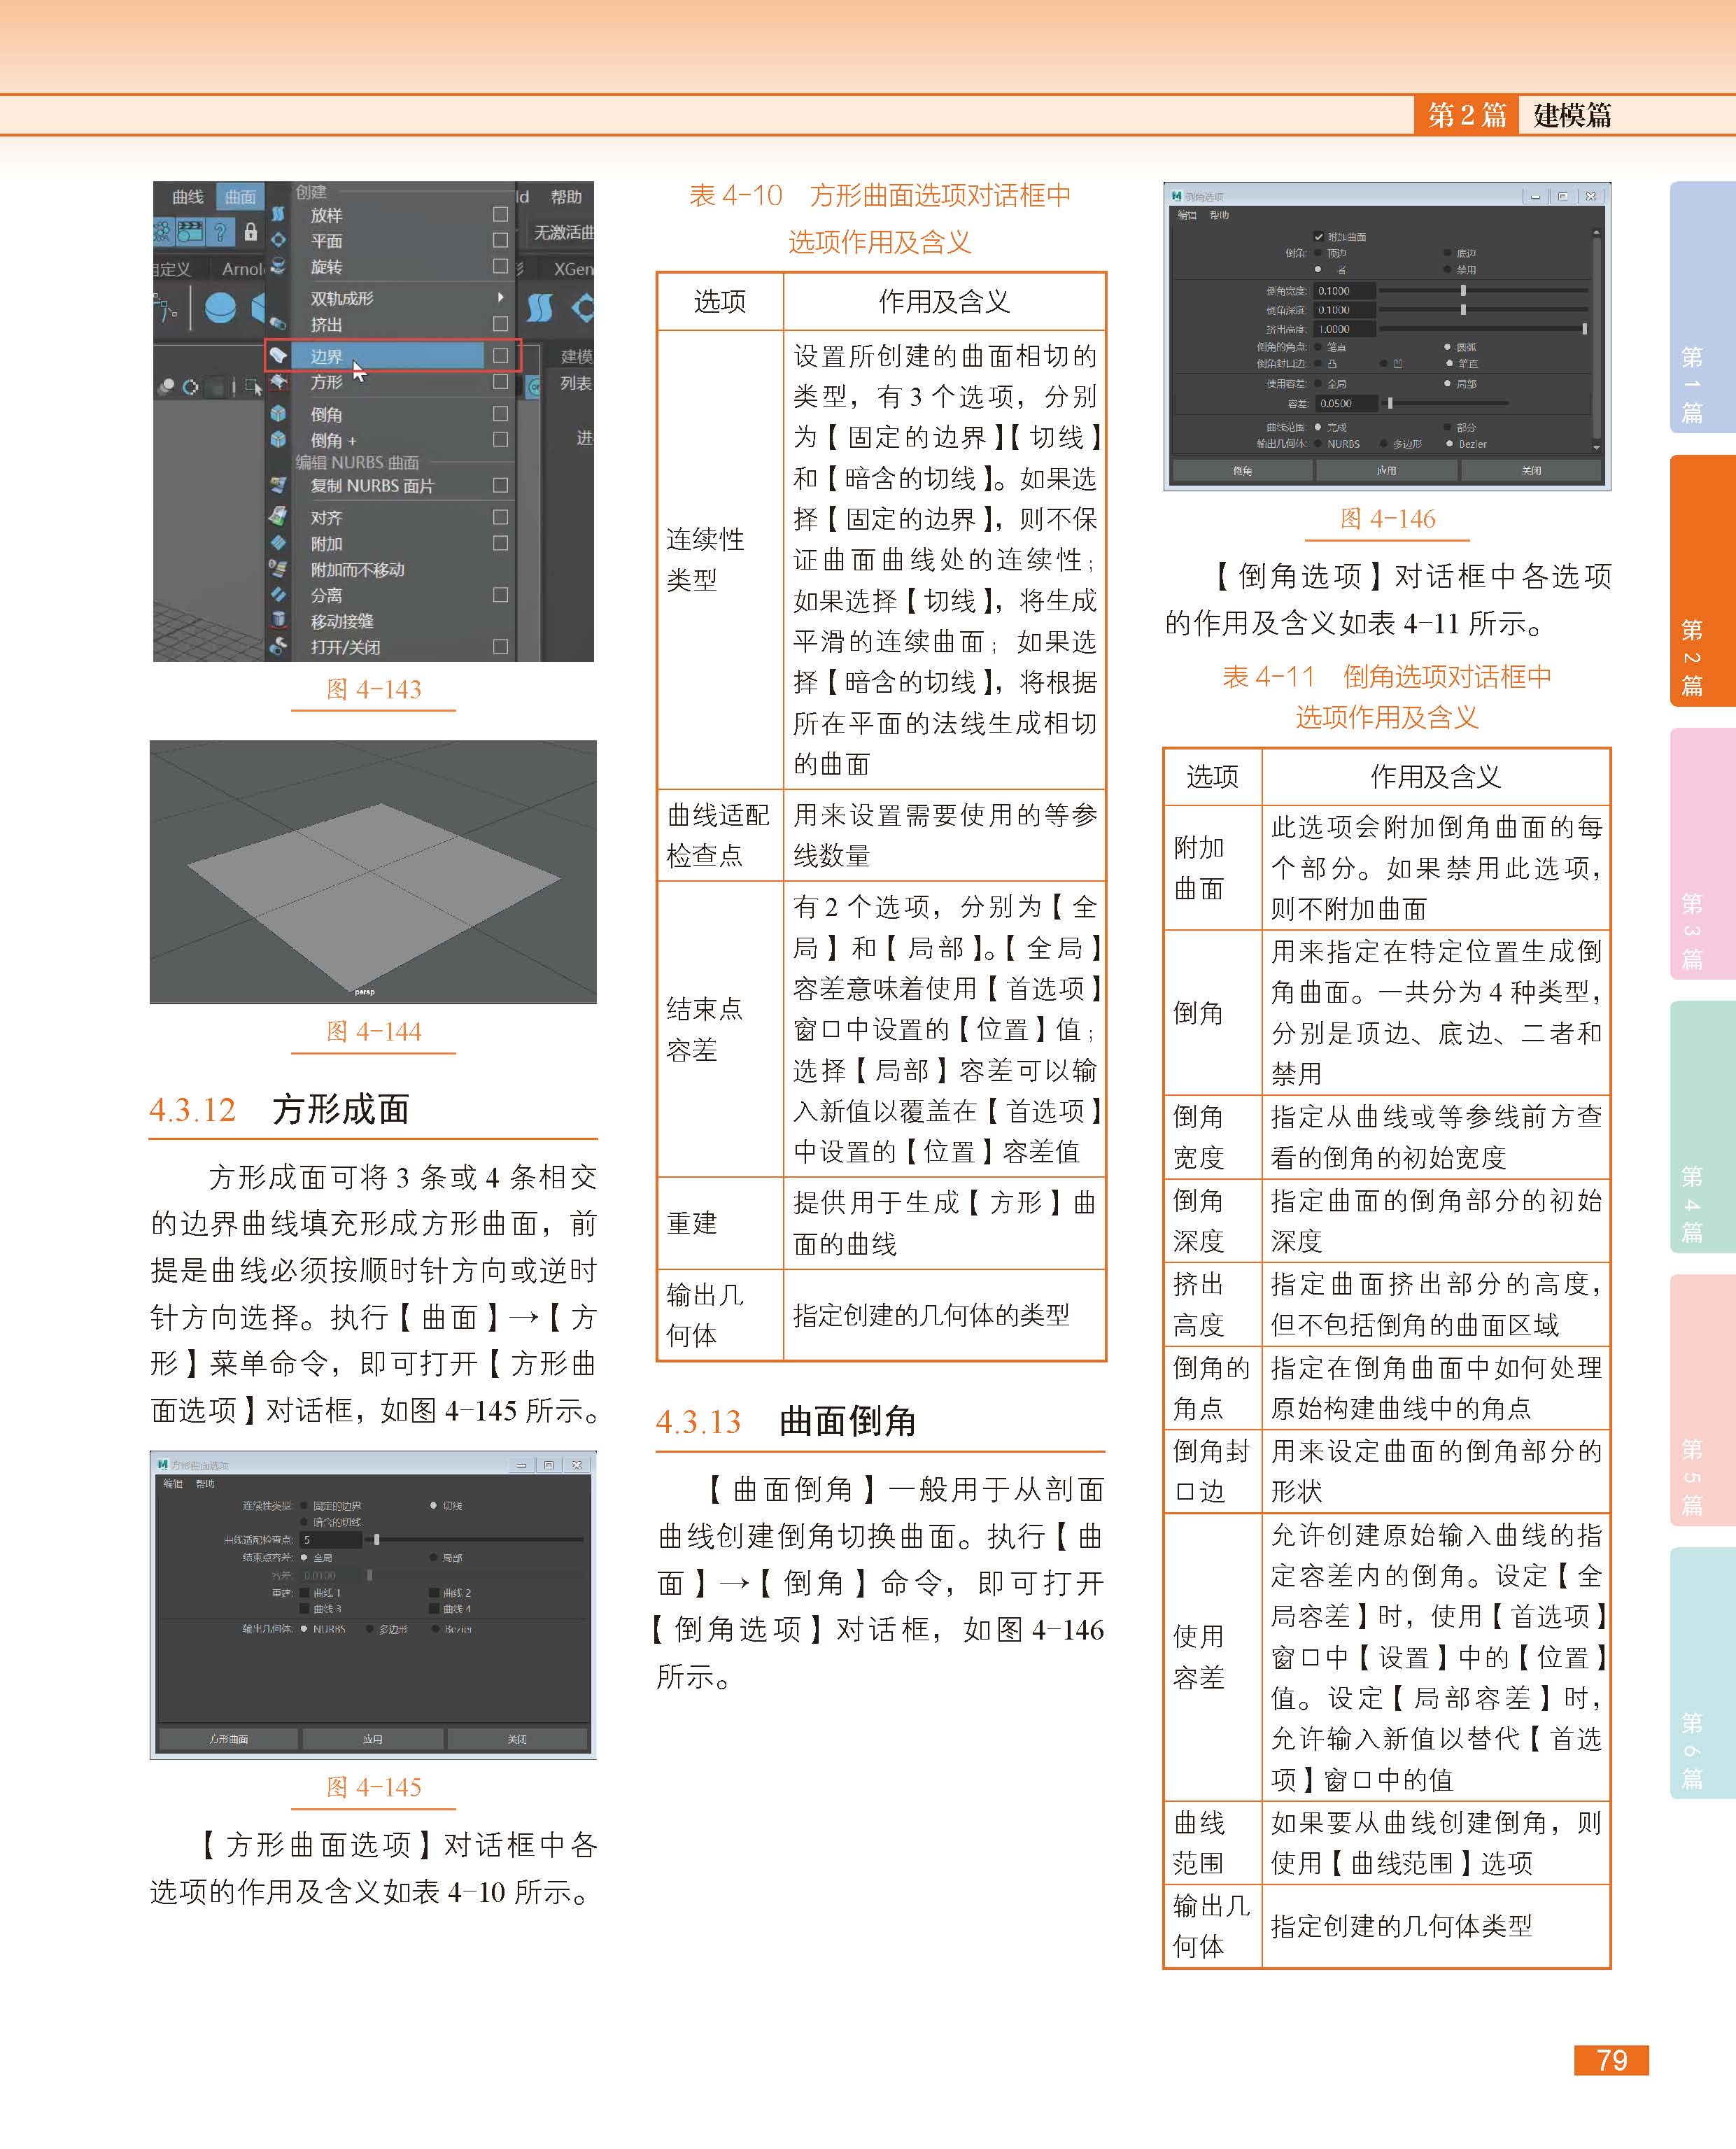The height and width of the screenshot is (2149, 1736).
Task: Click the loft shelf icon right of the menu
Action: [540, 307]
